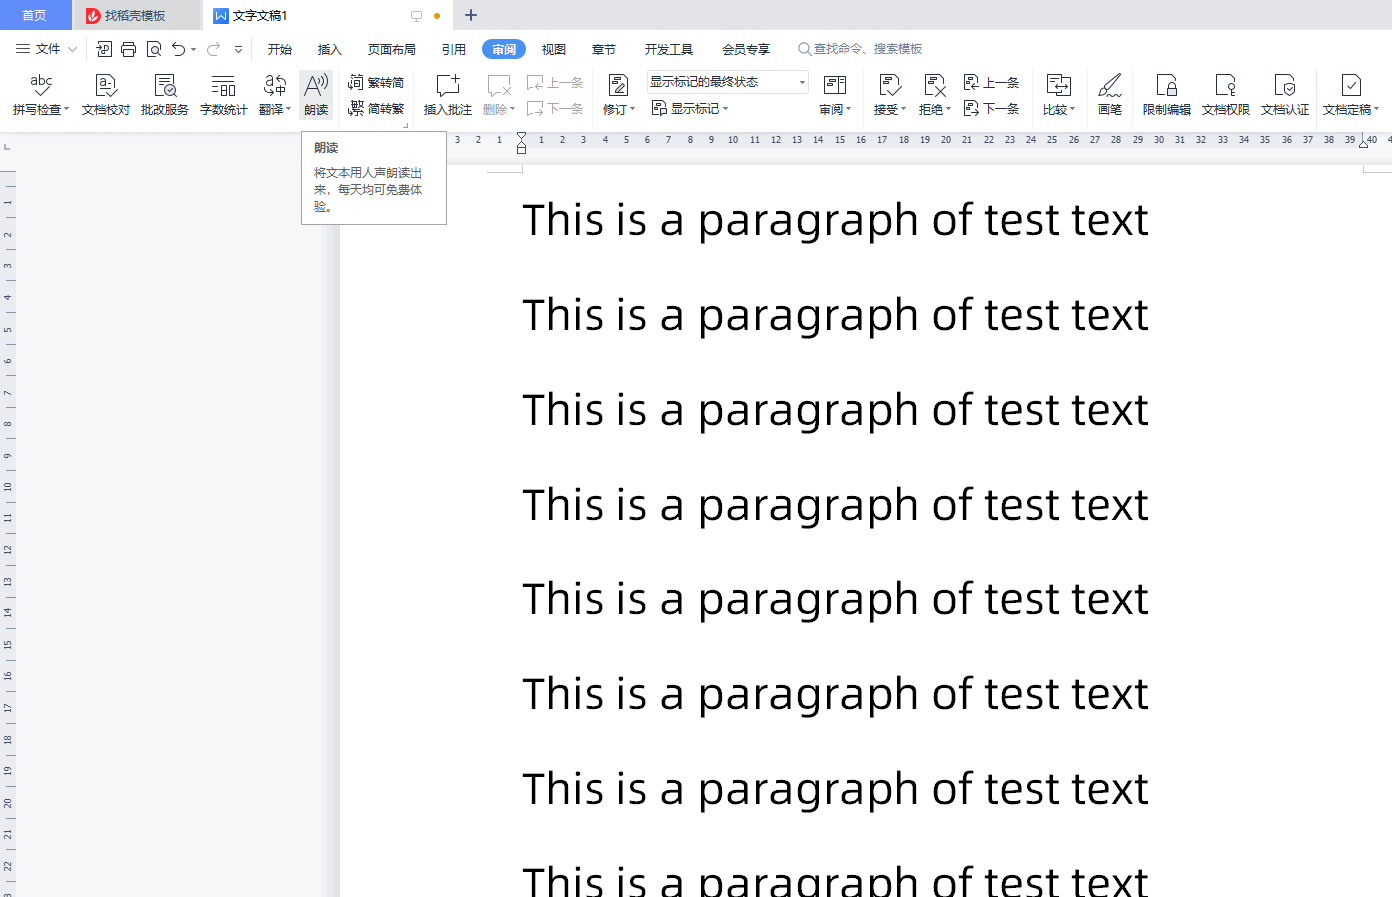Insert a comment with 插入批注
This screenshot has height=897, width=1392.
point(448,94)
